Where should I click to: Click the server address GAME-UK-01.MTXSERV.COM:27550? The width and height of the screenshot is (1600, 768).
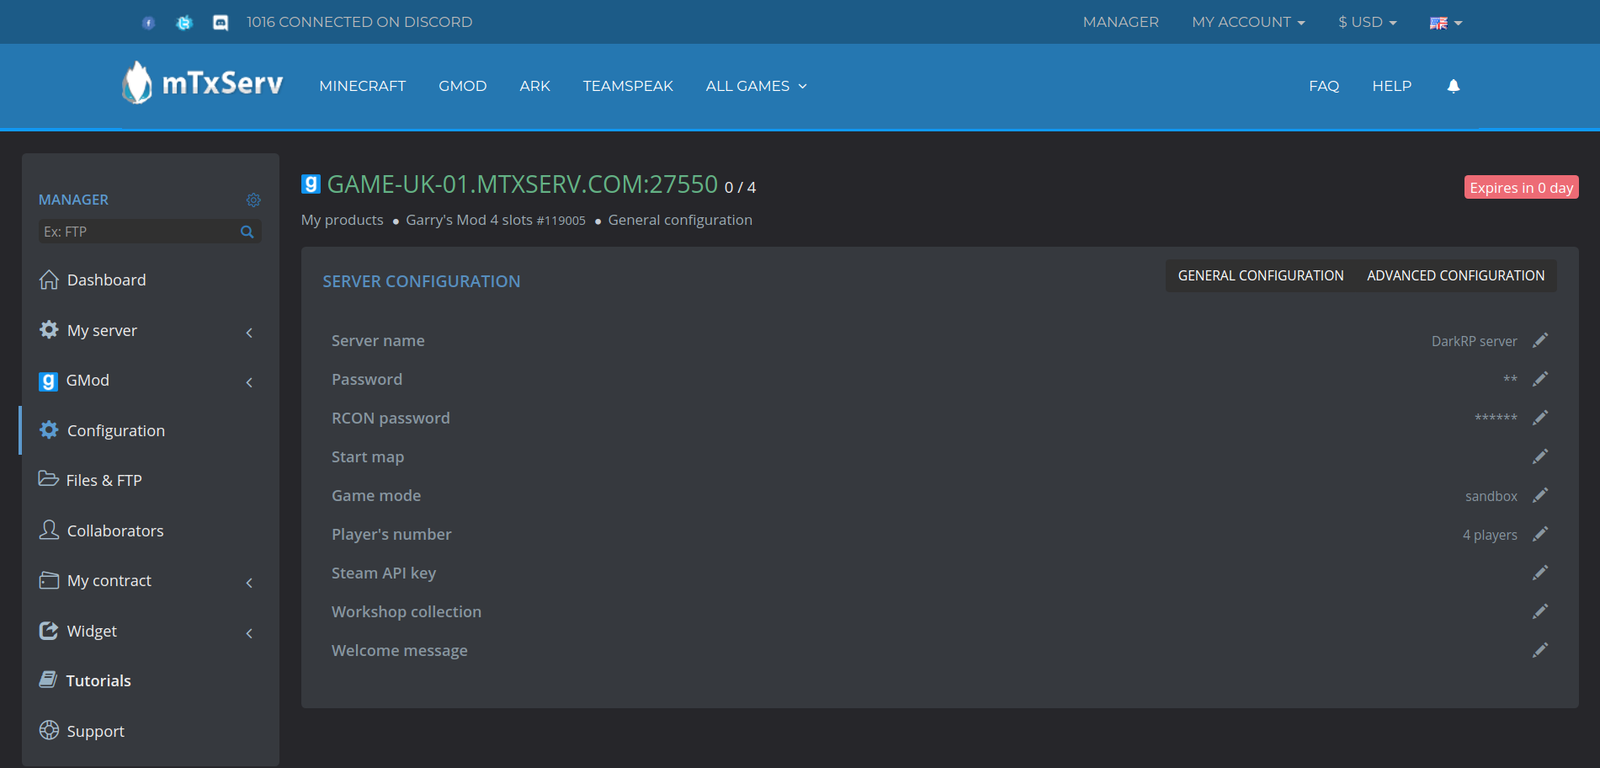522,184
